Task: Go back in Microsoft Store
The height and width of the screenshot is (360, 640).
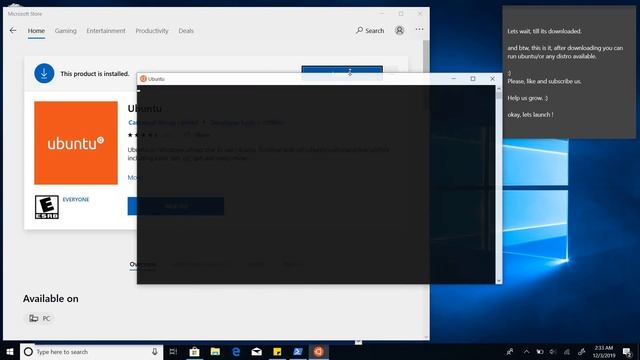Action: [x=13, y=31]
